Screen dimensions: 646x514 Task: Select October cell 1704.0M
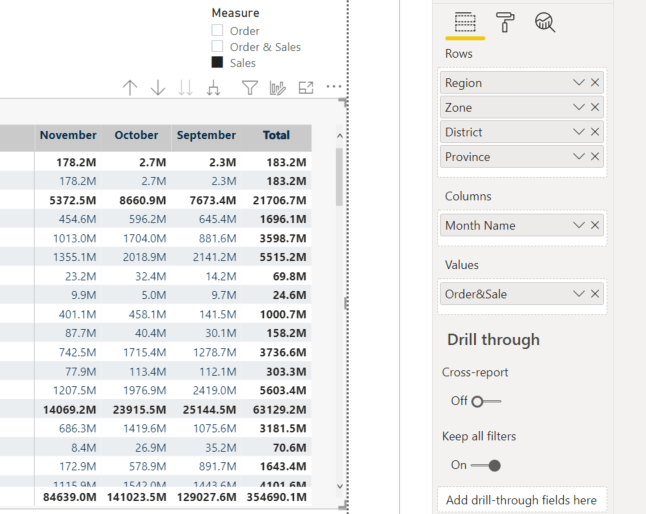[x=145, y=238]
